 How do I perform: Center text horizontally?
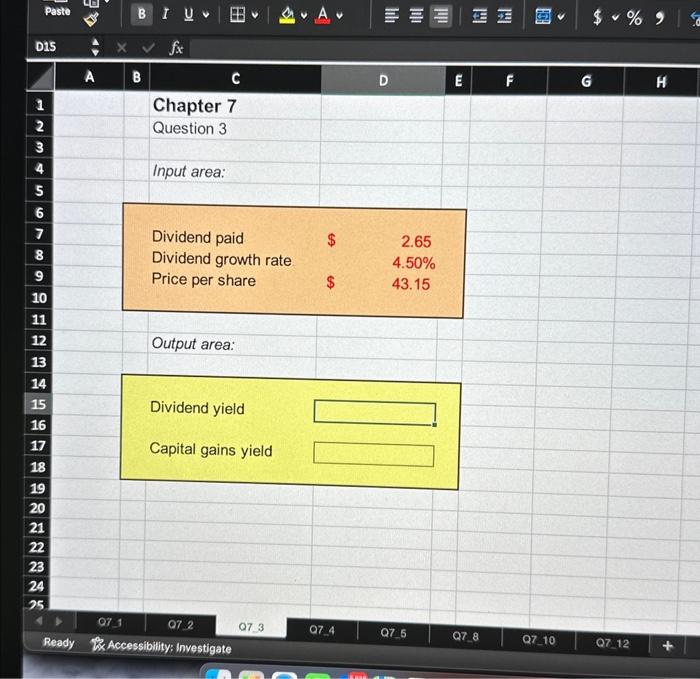point(416,16)
